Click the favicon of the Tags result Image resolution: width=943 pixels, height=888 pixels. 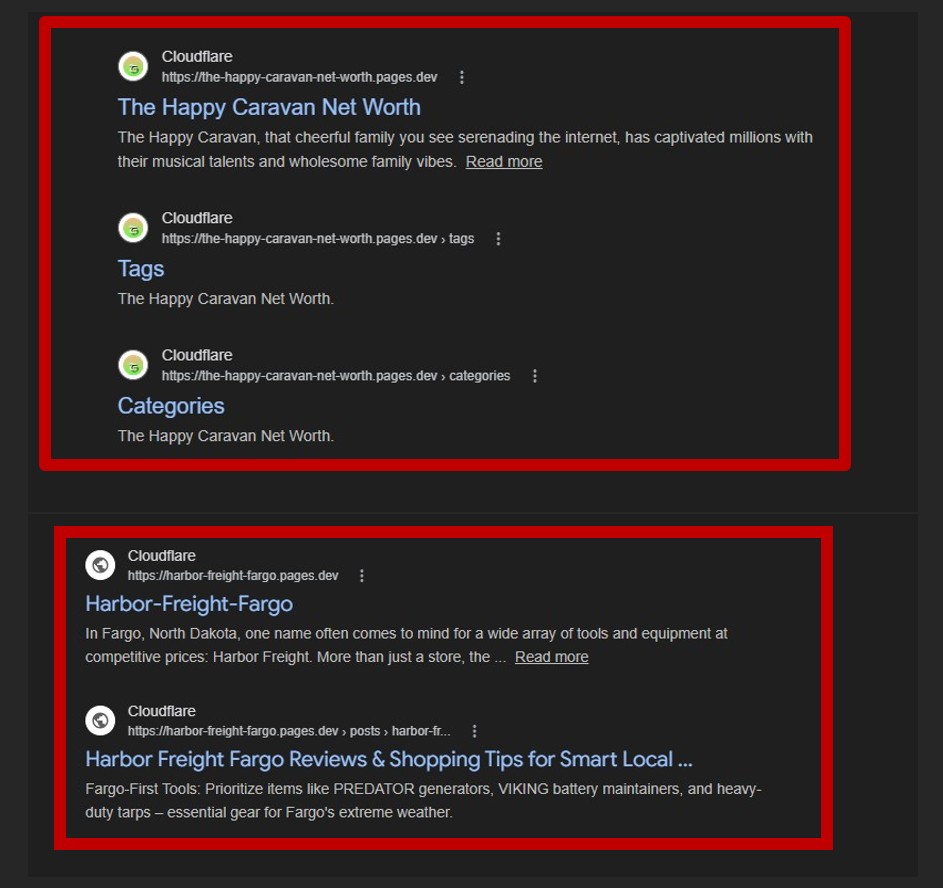pyautogui.click(x=133, y=228)
